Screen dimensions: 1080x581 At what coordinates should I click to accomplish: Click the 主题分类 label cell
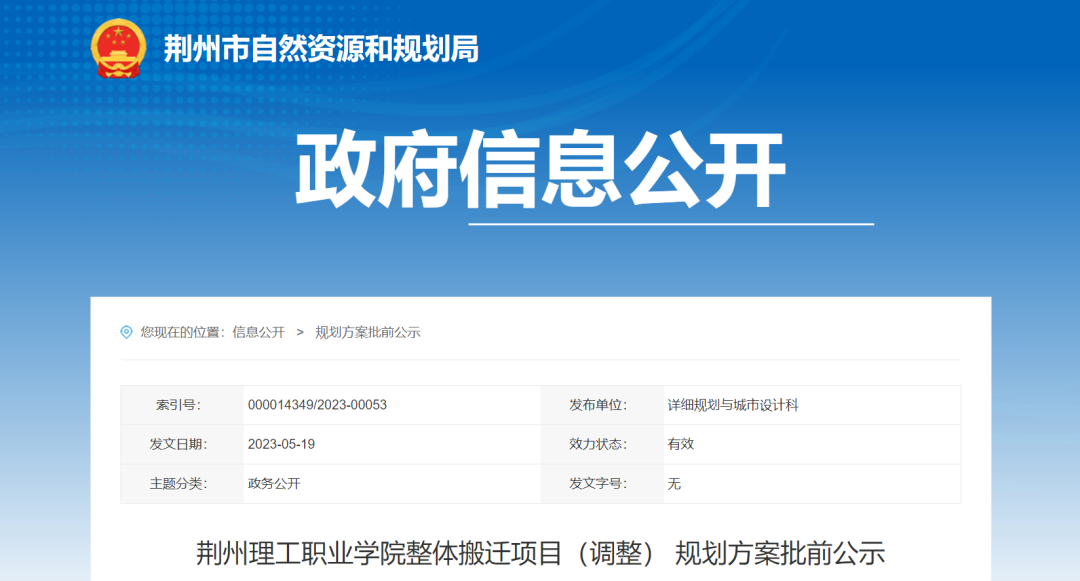point(183,484)
